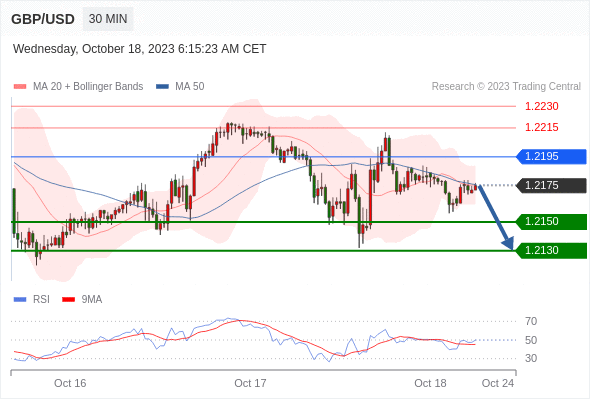Click the Research © 2023 Trading Central credit
Viewport: 590px width, 400px height.
[x=506, y=87]
